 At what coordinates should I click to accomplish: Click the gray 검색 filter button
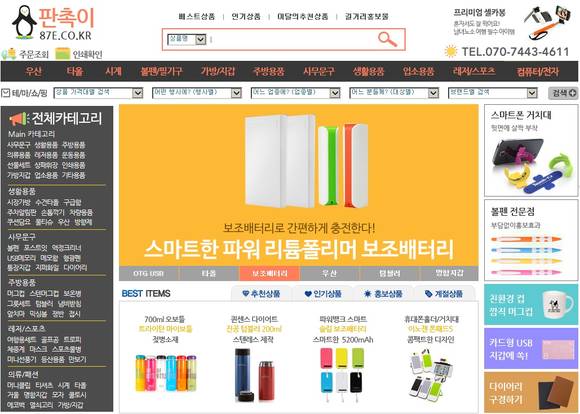tap(563, 93)
